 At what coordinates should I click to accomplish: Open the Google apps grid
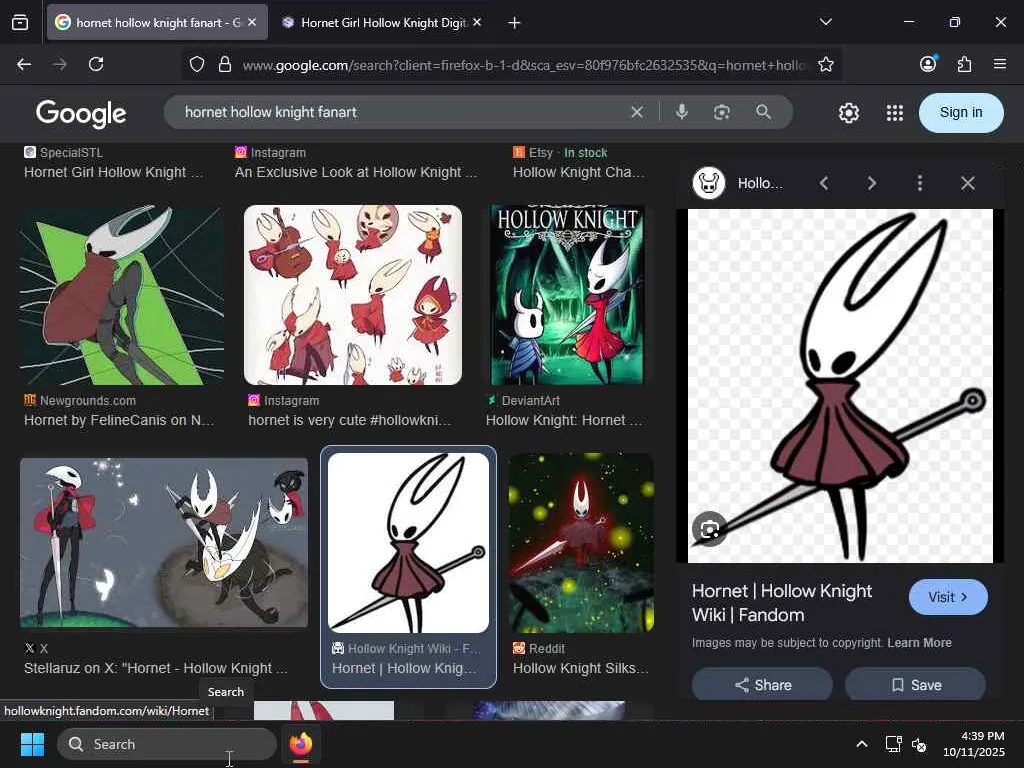[895, 113]
